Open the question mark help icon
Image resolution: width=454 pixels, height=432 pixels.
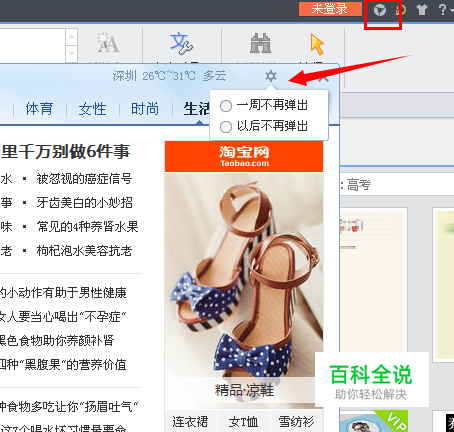[x=442, y=10]
